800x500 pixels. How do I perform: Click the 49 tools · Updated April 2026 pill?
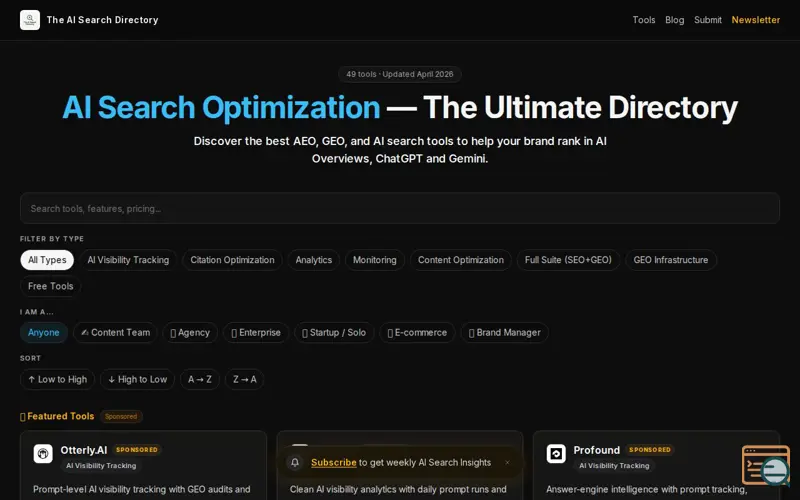(x=399, y=74)
